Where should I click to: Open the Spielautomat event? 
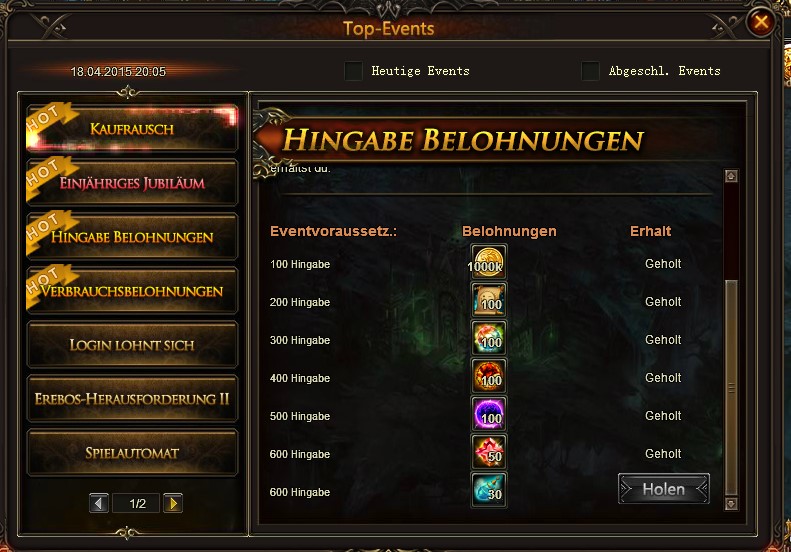[132, 453]
